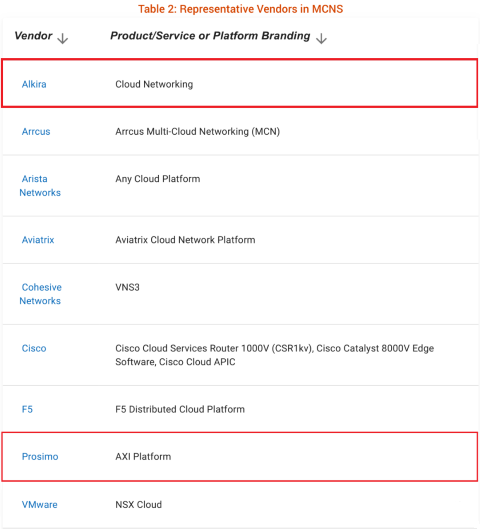Go to the Cisco vendor link
This screenshot has height=529, width=480.
tap(34, 348)
